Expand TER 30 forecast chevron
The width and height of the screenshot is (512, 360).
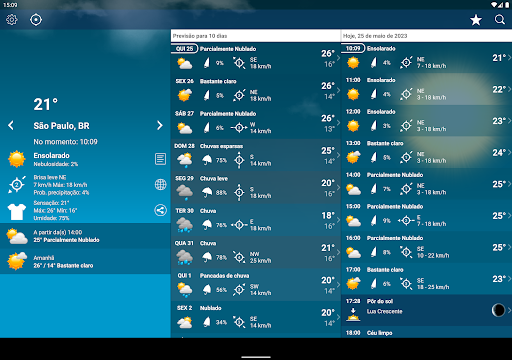[338, 220]
